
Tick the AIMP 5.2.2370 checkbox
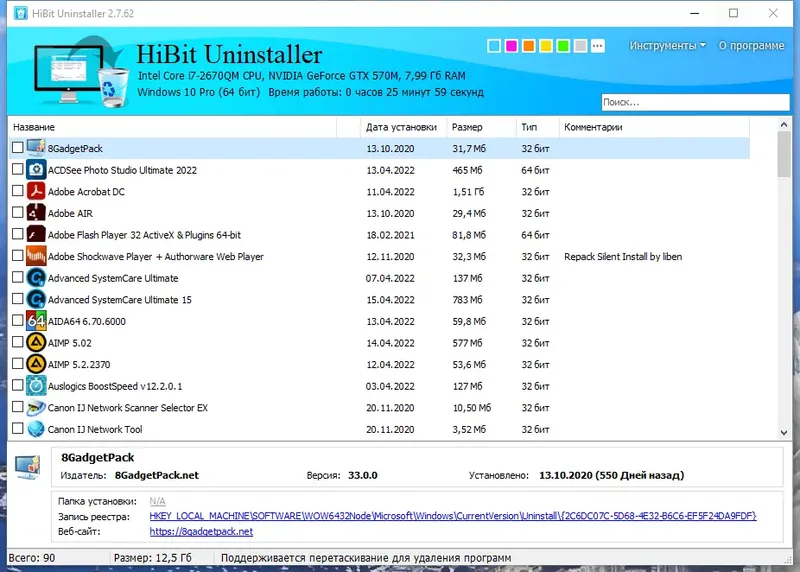point(17,363)
